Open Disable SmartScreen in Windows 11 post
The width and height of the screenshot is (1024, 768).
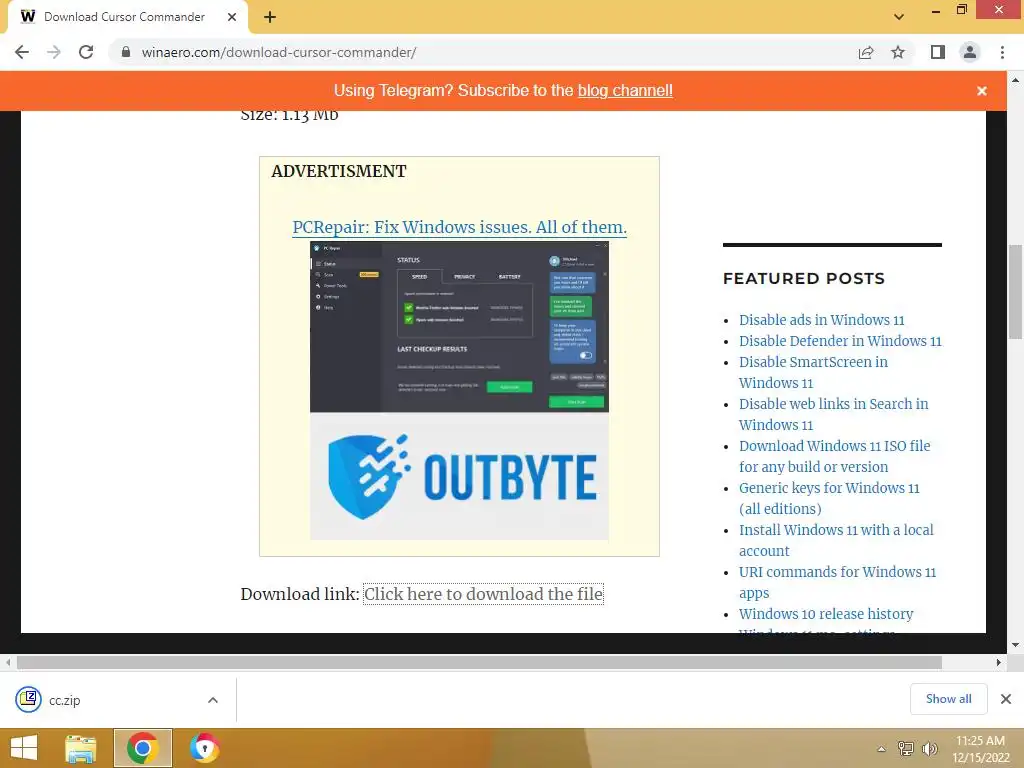[813, 372]
